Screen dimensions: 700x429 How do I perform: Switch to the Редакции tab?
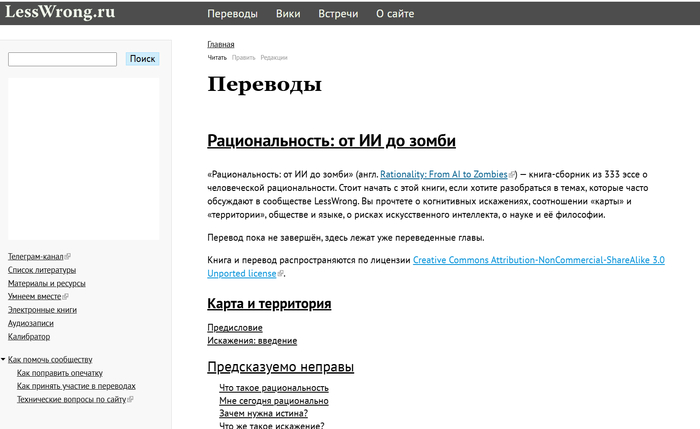[x=274, y=58]
